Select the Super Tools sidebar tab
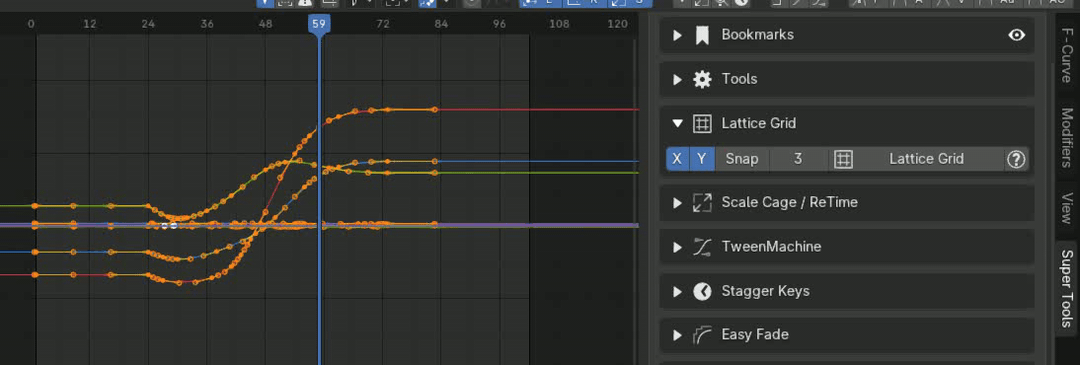The image size is (1080, 365). (x=1067, y=289)
